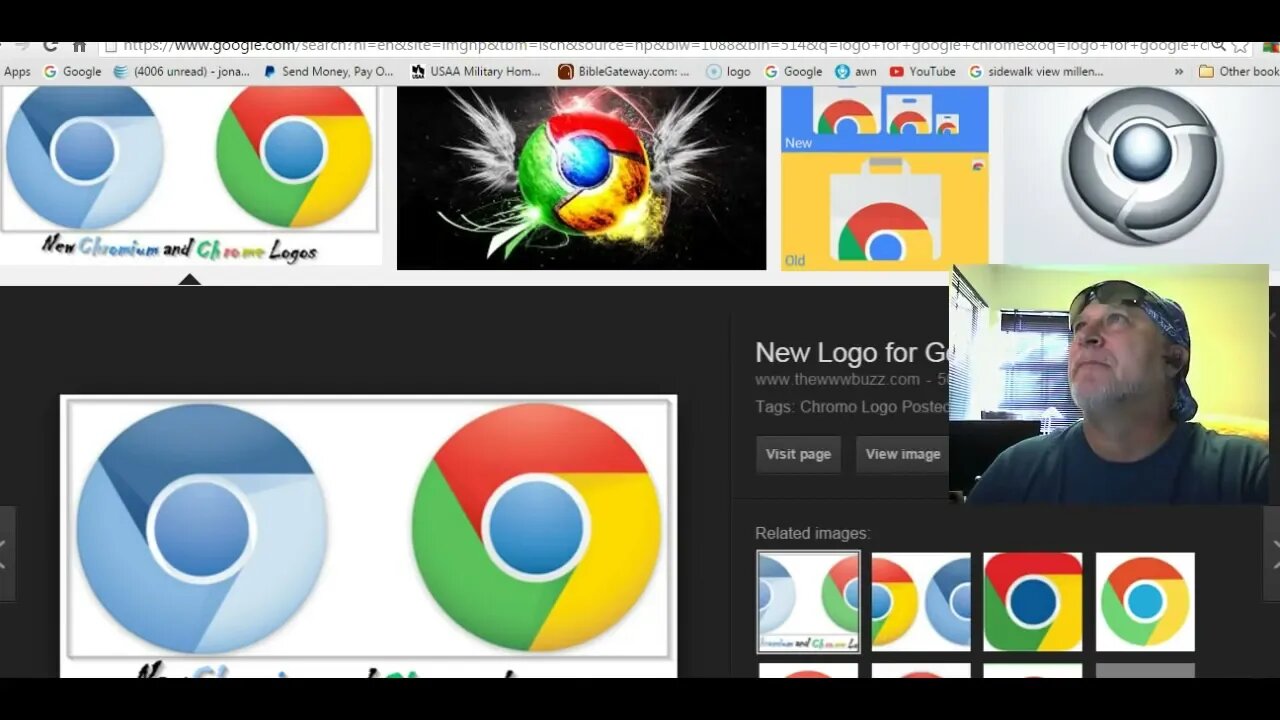The width and height of the screenshot is (1280, 720).
Task: Select the New Chromium and Chrome Logos result
Action: point(190,176)
